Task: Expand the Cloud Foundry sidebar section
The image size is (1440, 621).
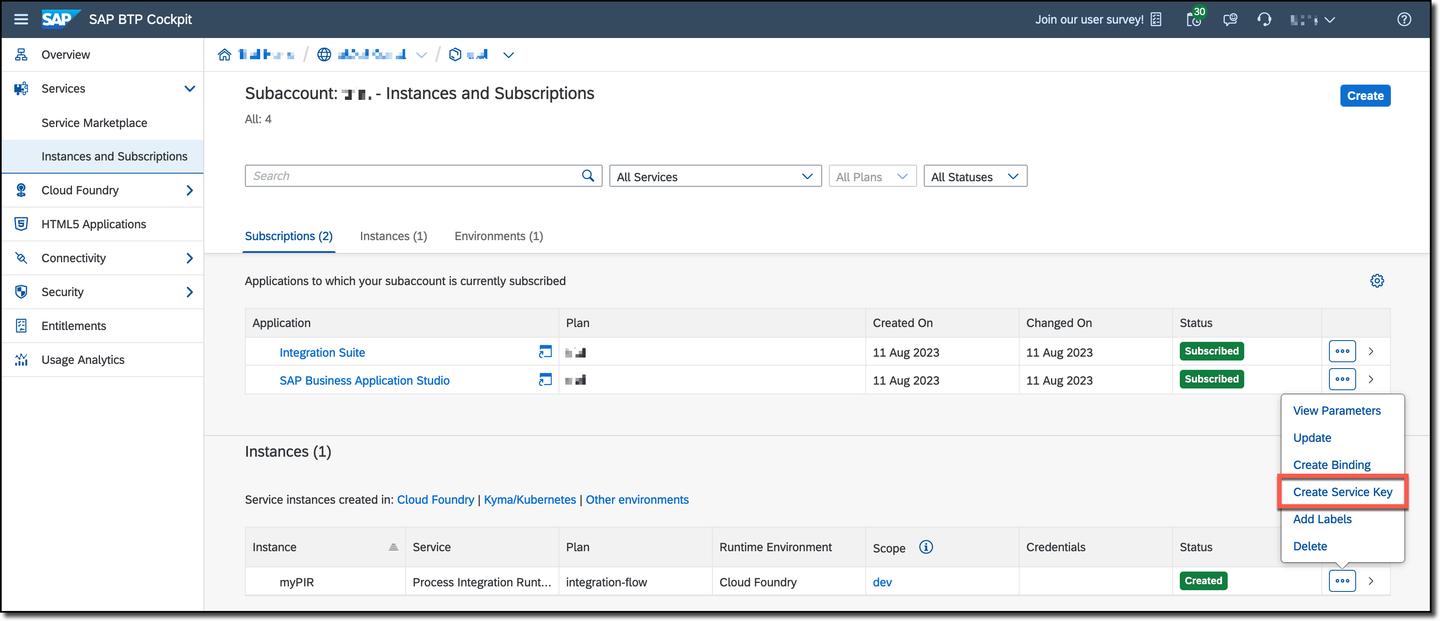Action: (x=190, y=190)
